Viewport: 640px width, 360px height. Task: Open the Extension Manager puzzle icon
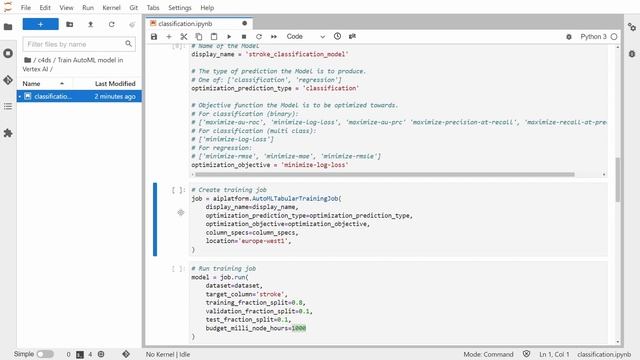[x=8, y=133]
